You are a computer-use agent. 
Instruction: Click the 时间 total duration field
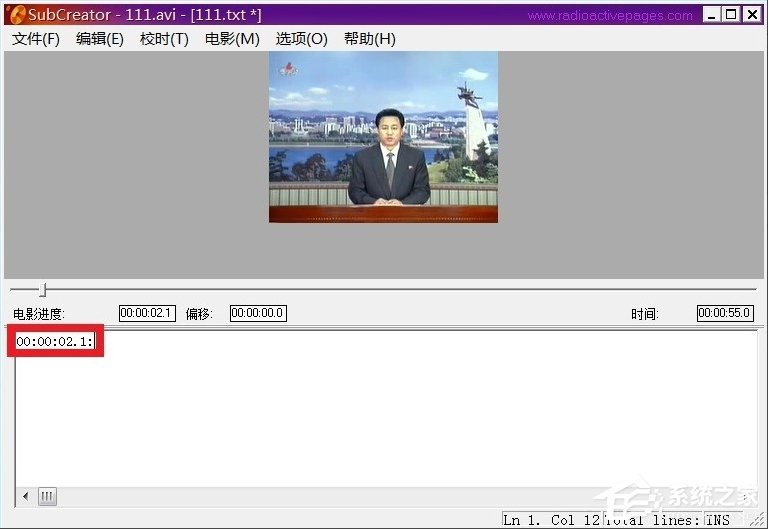click(724, 313)
